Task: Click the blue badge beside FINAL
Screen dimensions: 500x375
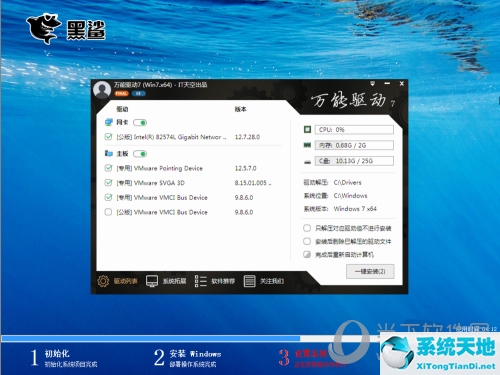Action: pos(138,94)
